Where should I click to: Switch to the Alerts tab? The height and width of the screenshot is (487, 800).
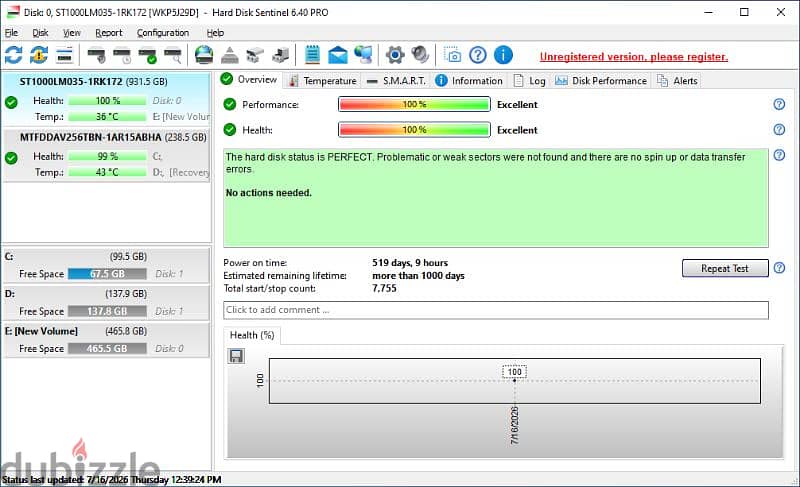(x=677, y=81)
